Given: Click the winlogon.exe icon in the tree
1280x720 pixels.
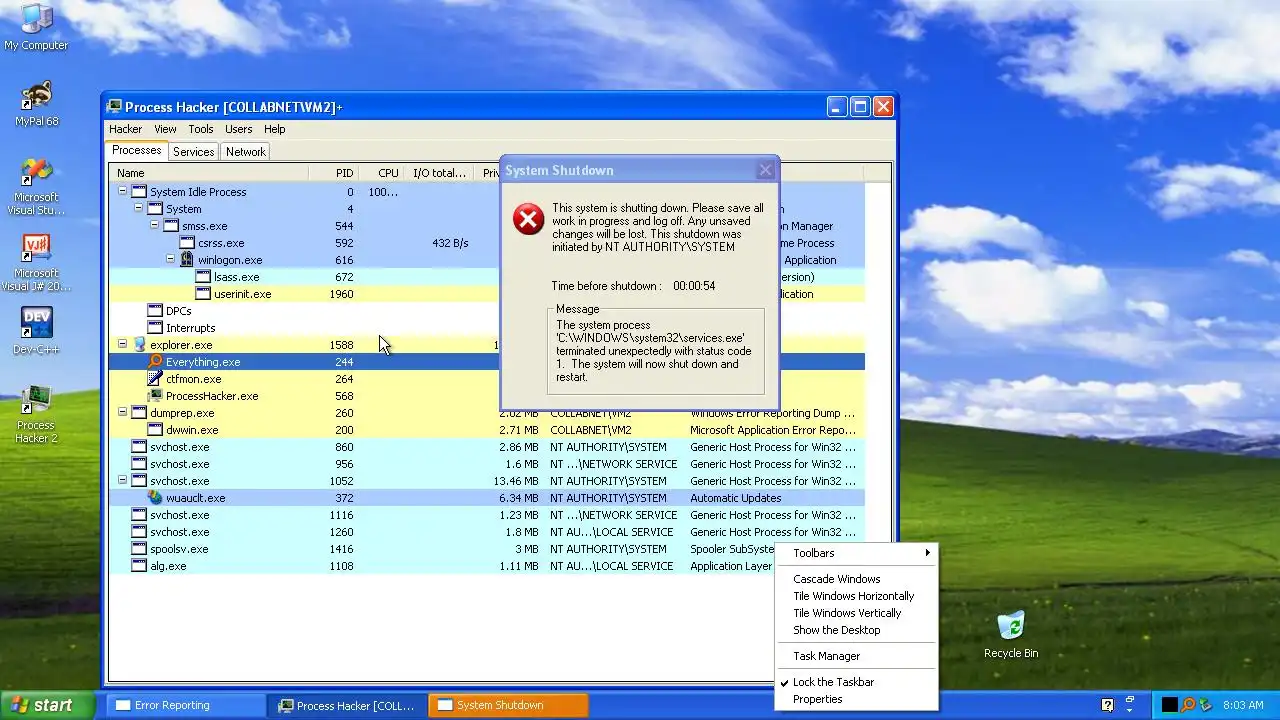Looking at the screenshot, I should pos(187,260).
